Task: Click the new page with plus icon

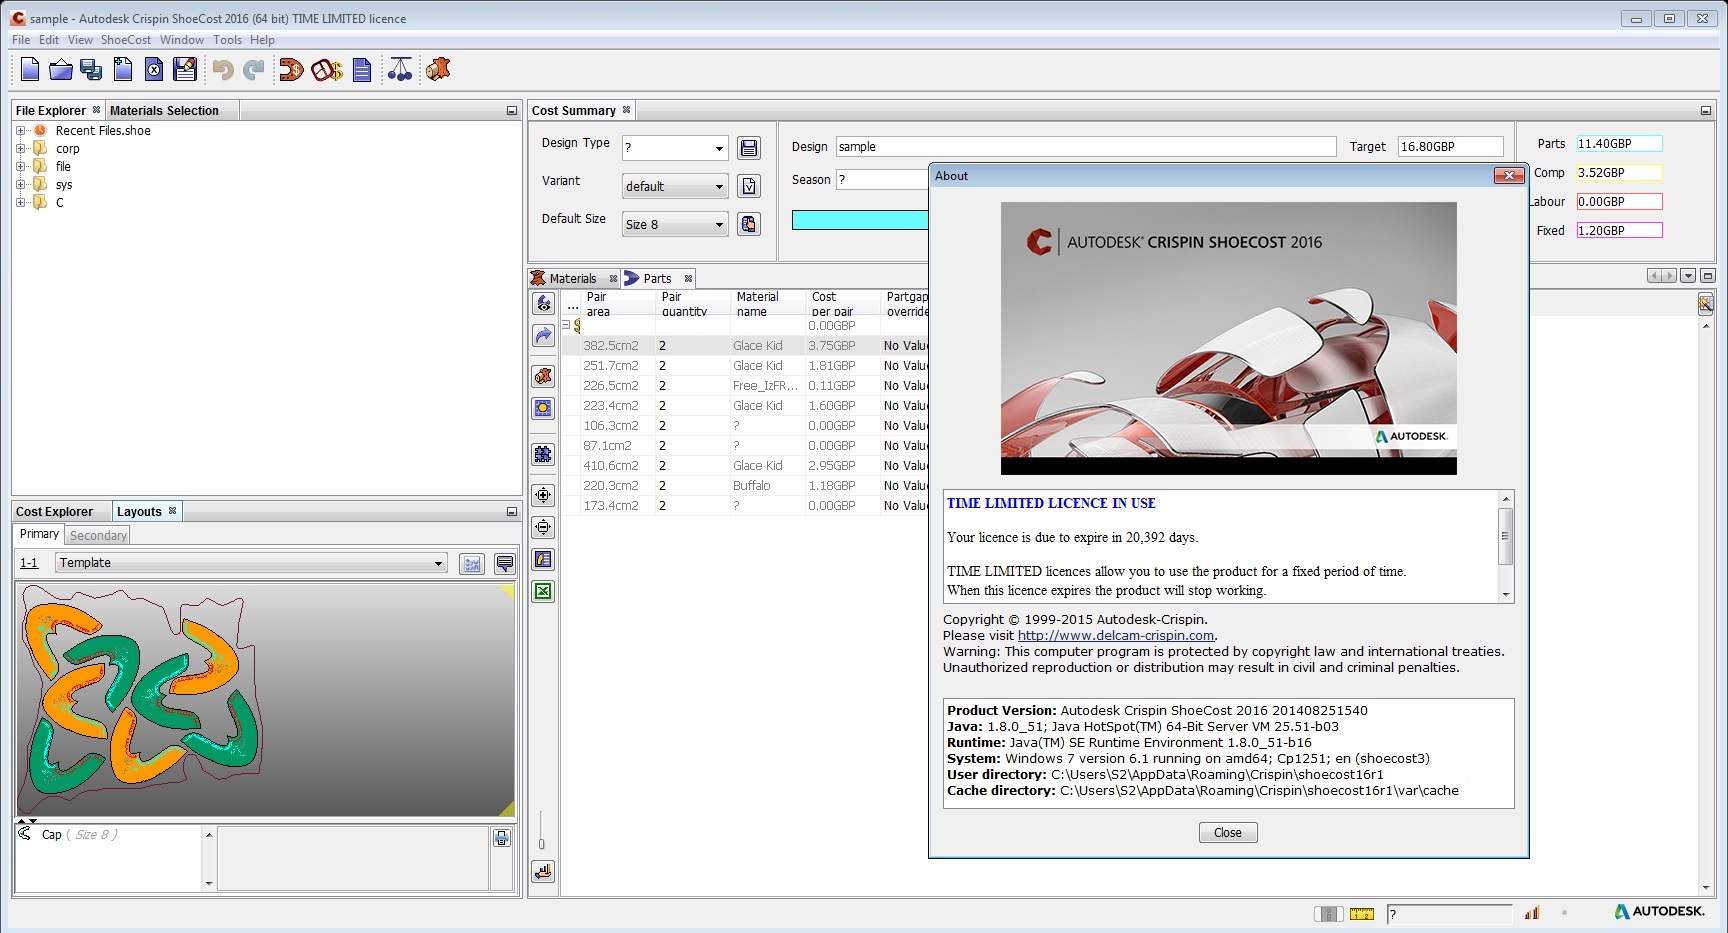Action: point(123,70)
